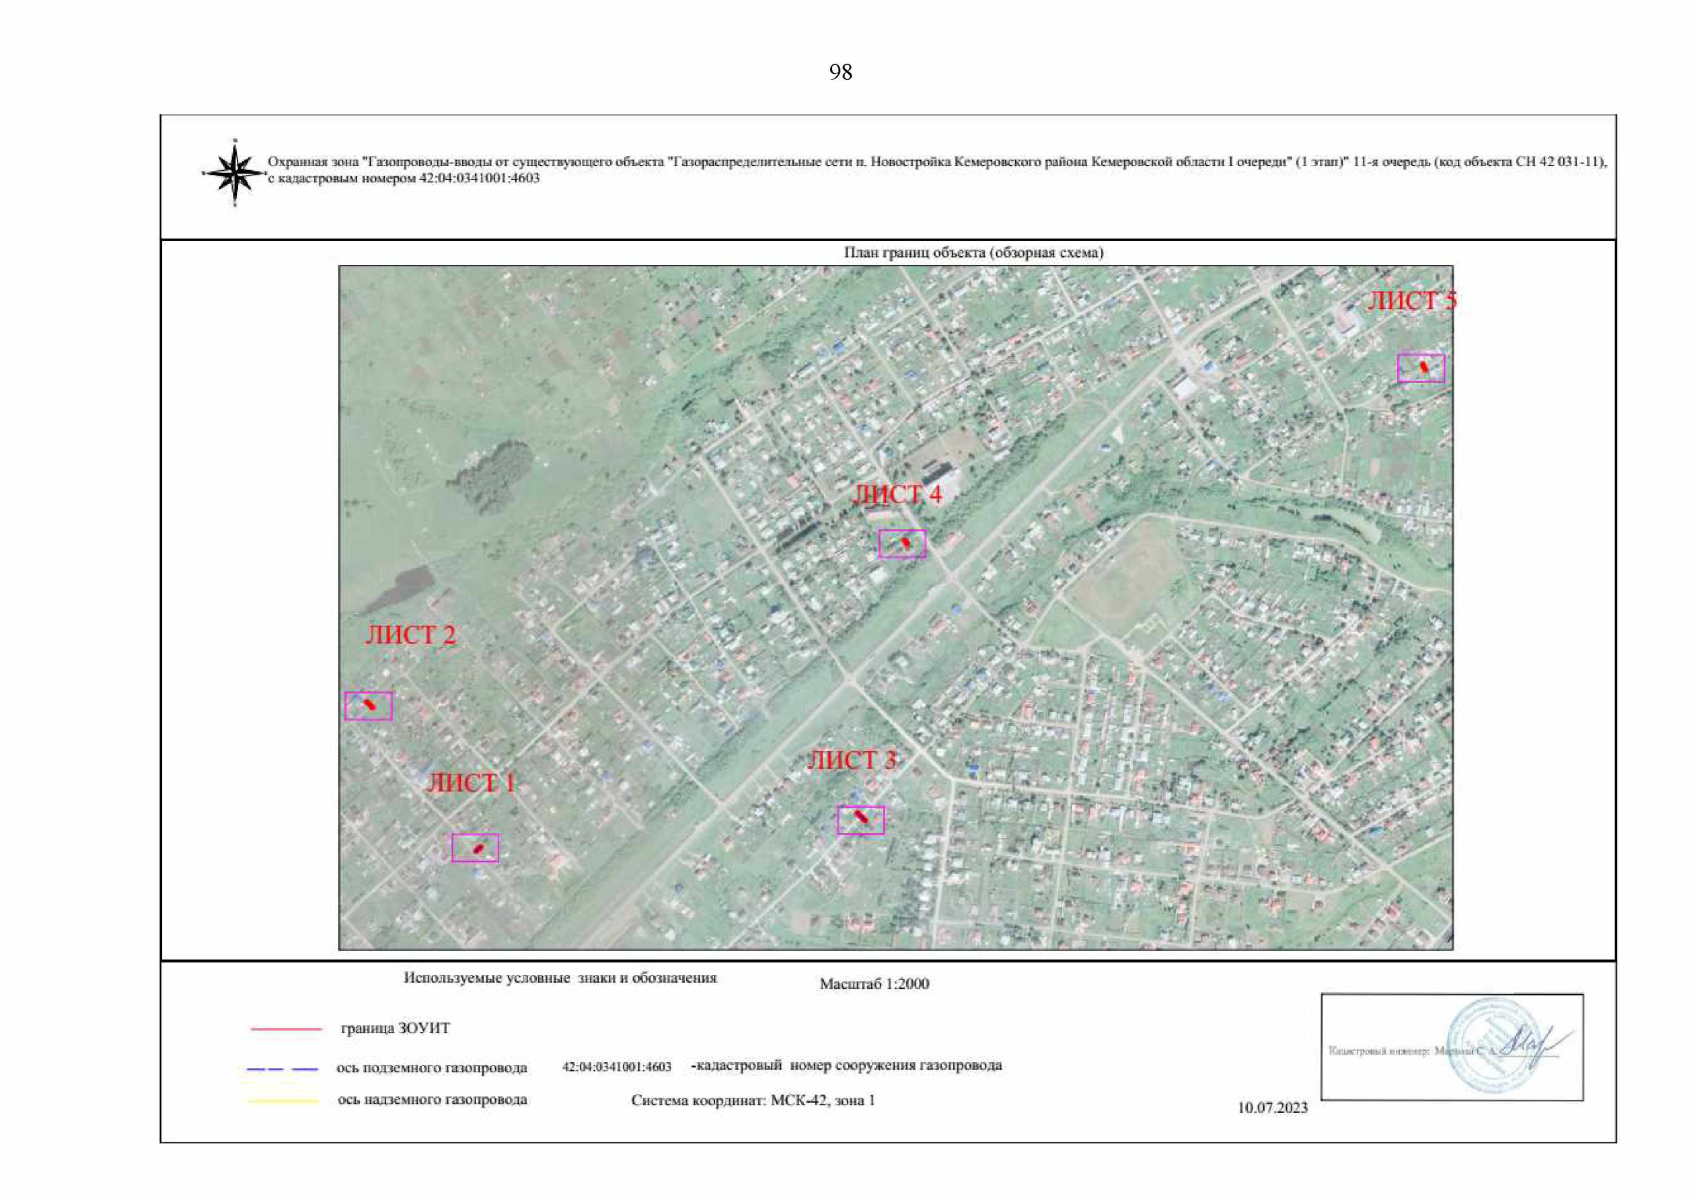The height and width of the screenshot is (1200, 1697).
Task: Select the magenta marker box for ЛИСТ 3
Action: point(860,820)
